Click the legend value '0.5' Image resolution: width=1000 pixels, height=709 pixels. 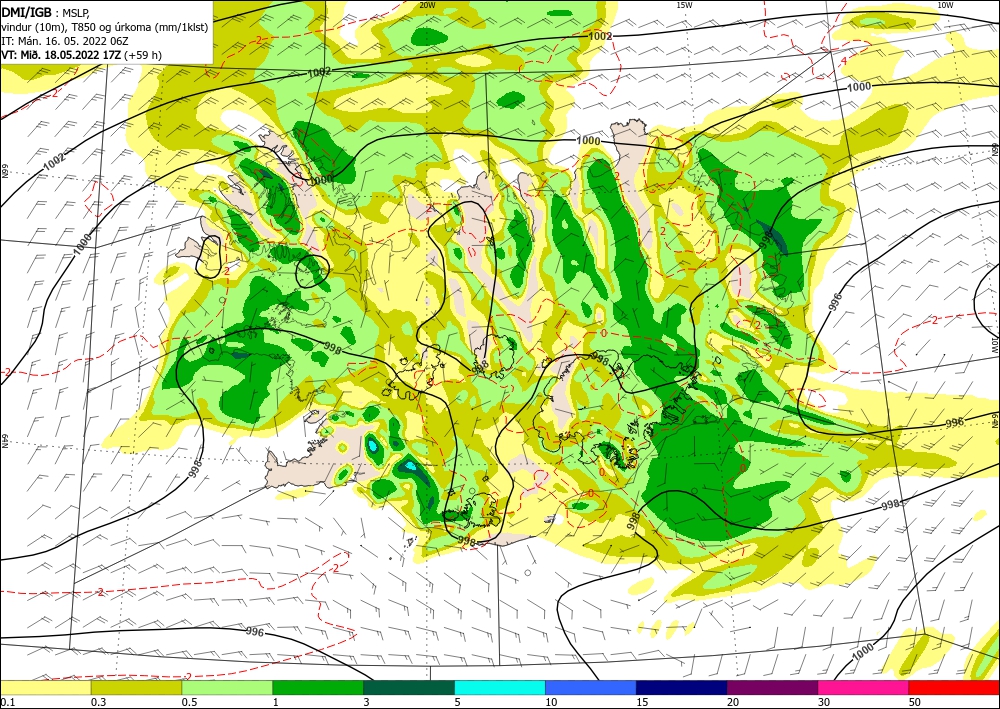[189, 702]
